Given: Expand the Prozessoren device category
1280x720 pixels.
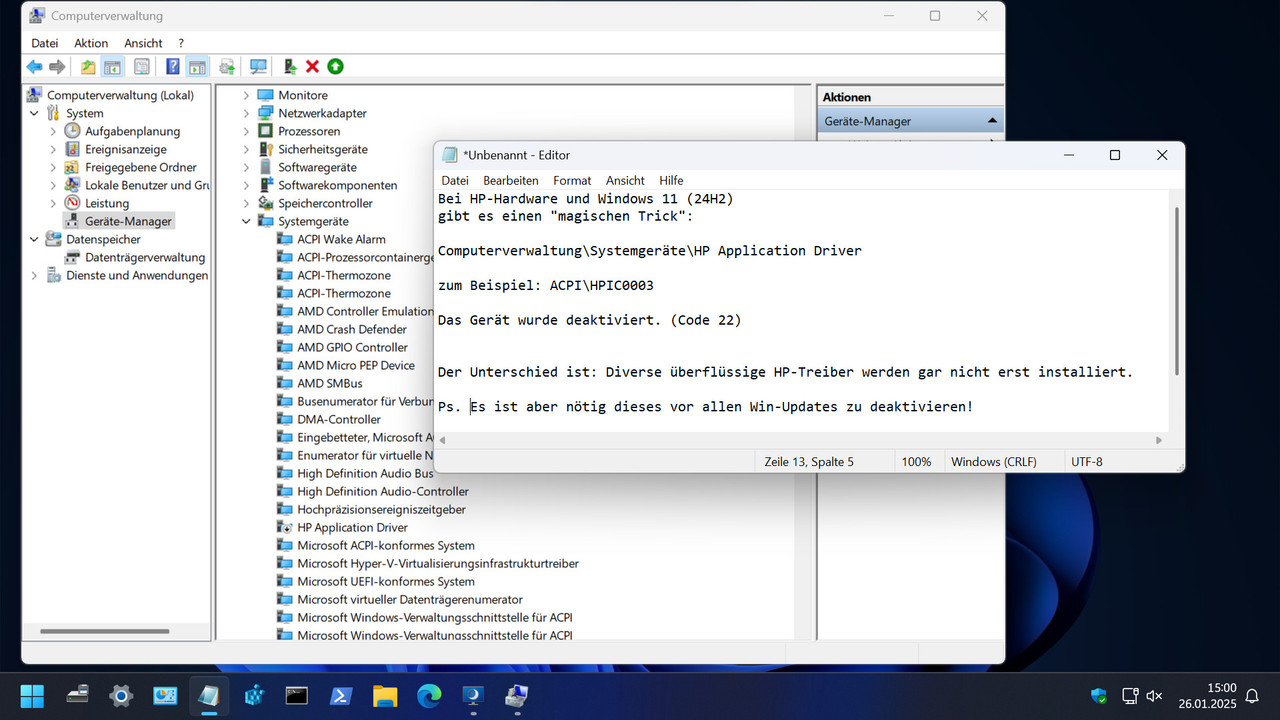Looking at the screenshot, I should pos(246,131).
